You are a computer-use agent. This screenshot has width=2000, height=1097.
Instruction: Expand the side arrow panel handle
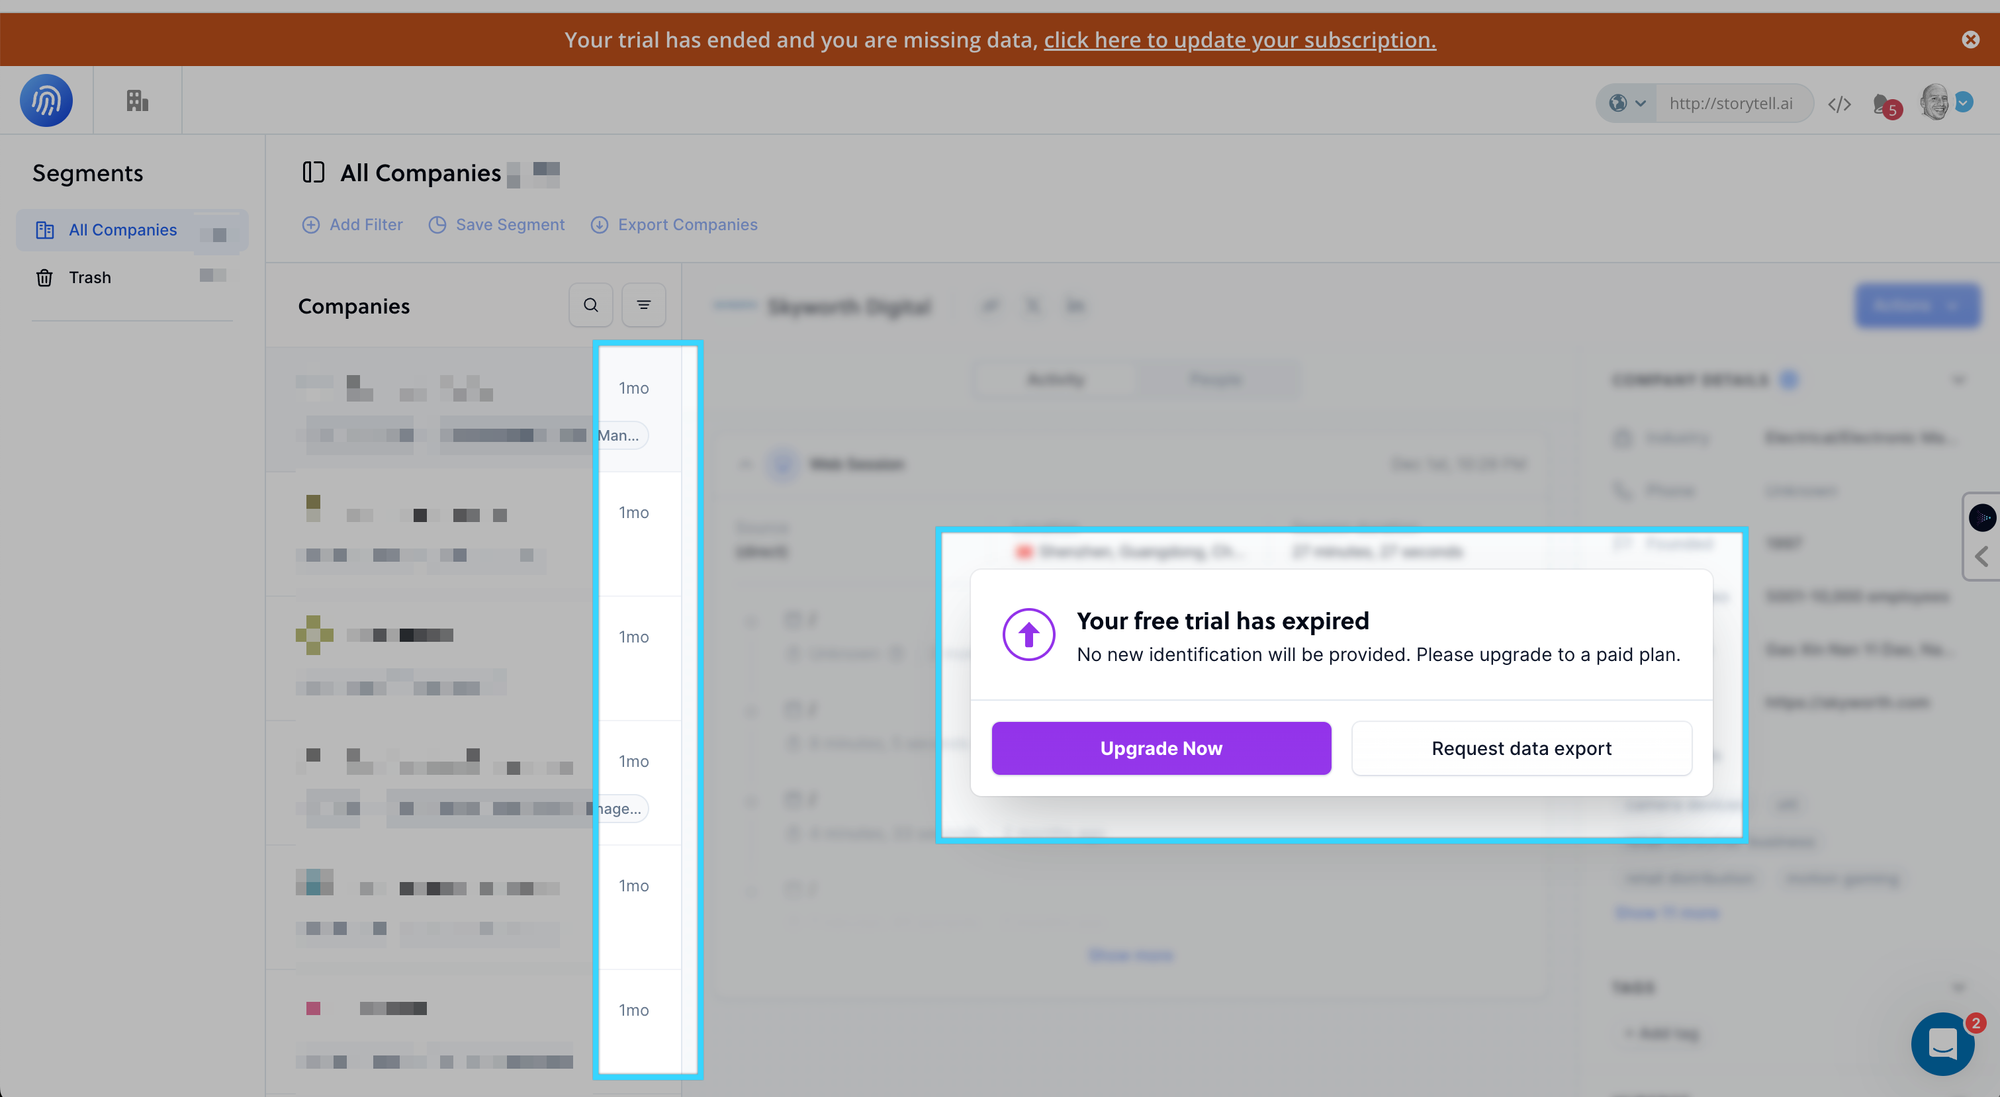[x=1981, y=557]
